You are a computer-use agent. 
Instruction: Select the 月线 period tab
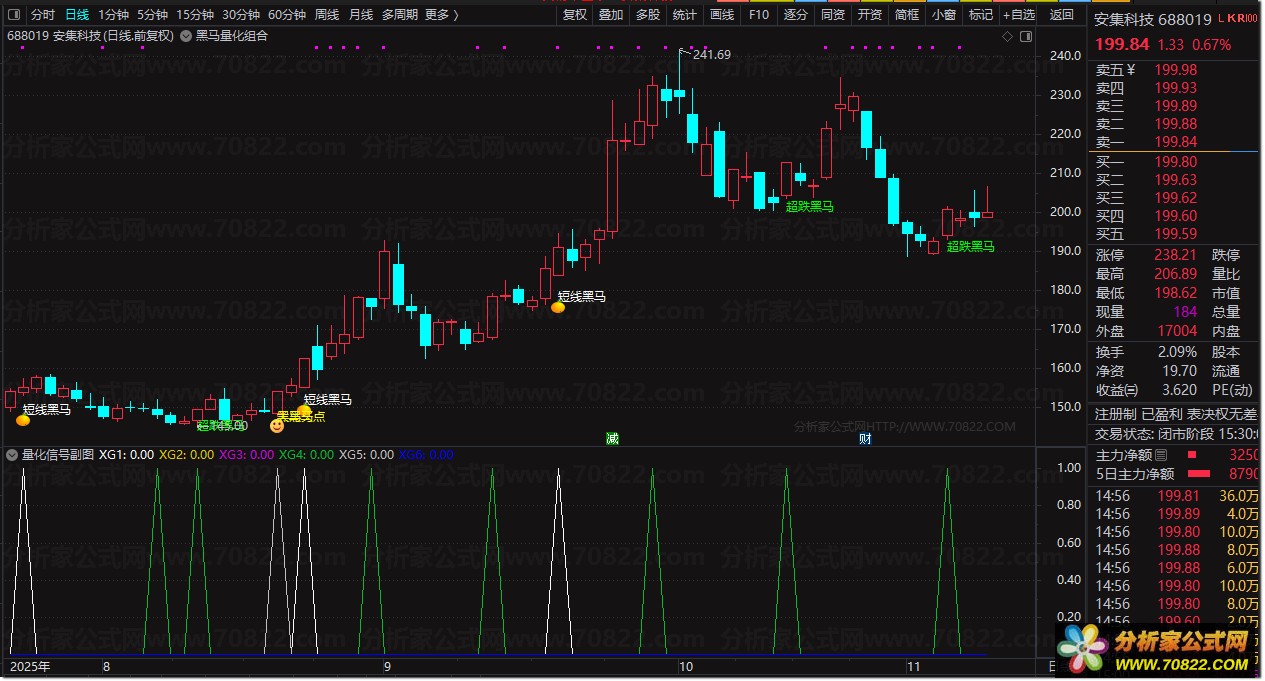point(361,15)
